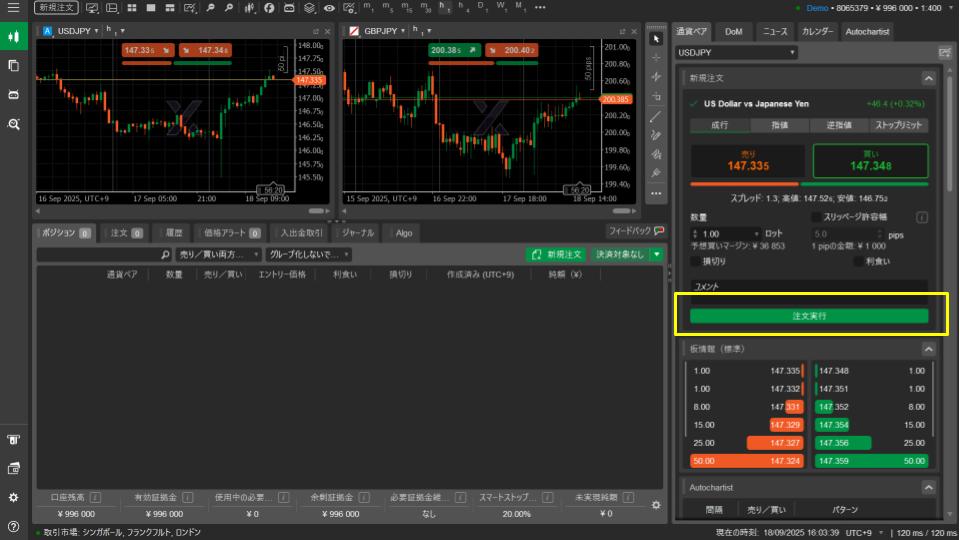Open the indicators f icon in toolbar

point(269,8)
